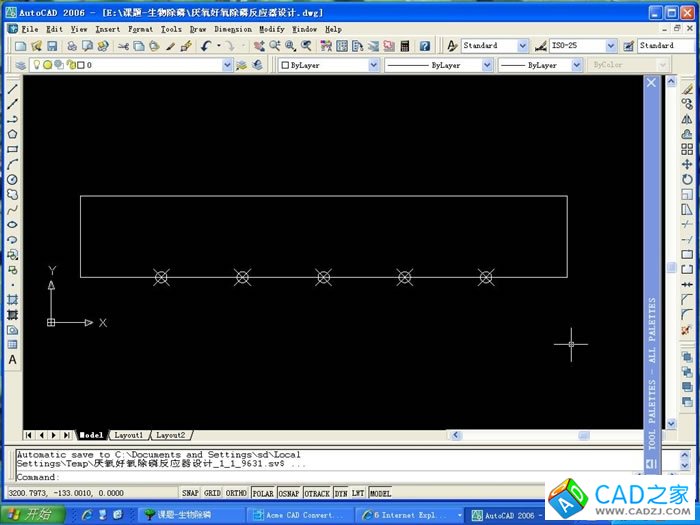Image resolution: width=700 pixels, height=525 pixels.
Task: Toggle OSNAP in the status bar
Action: click(x=289, y=494)
